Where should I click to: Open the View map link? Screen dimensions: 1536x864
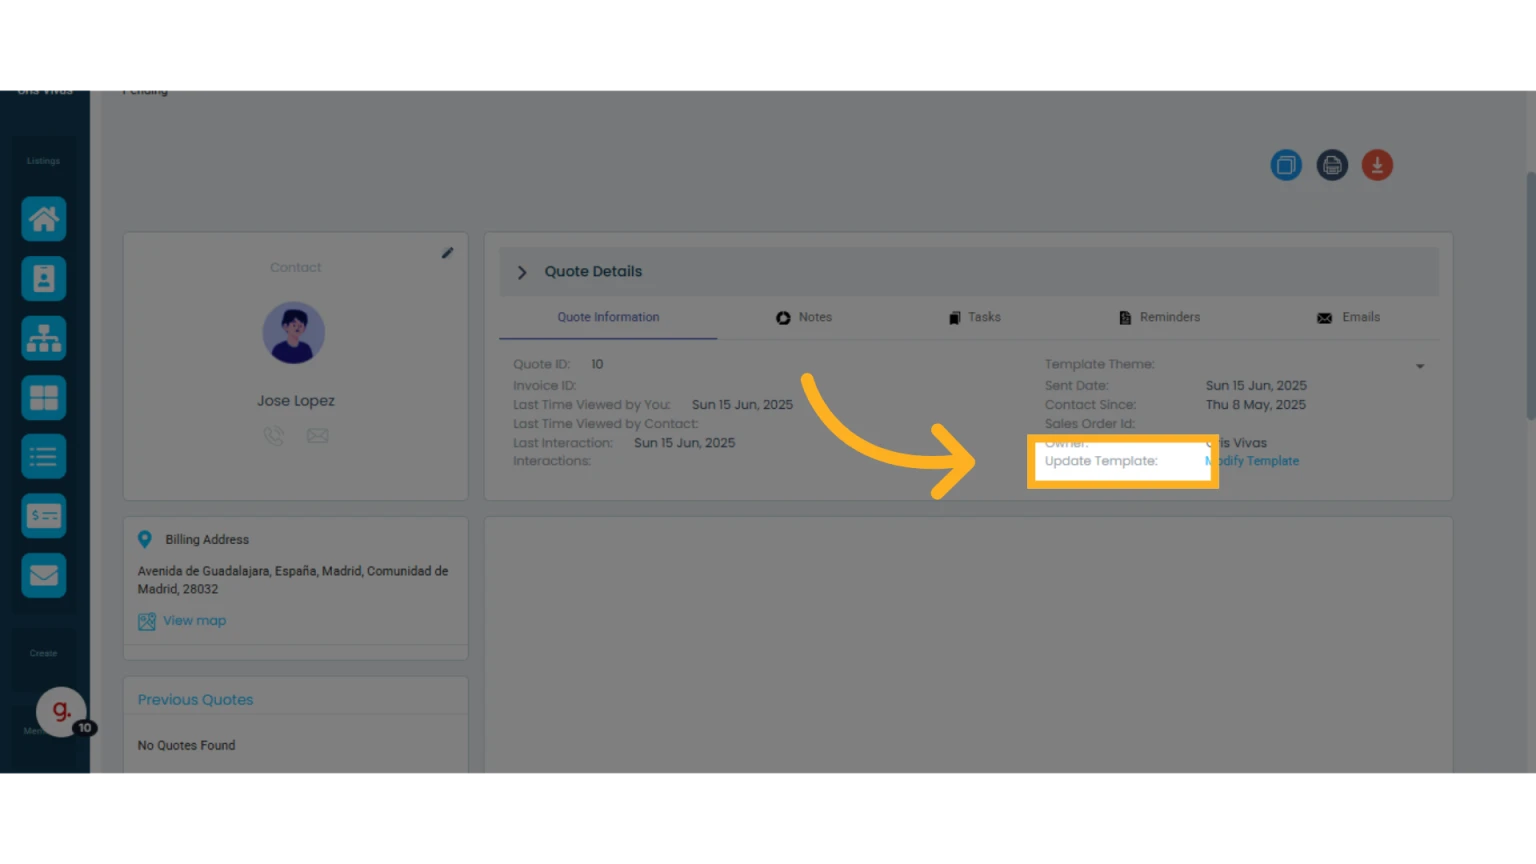(195, 621)
